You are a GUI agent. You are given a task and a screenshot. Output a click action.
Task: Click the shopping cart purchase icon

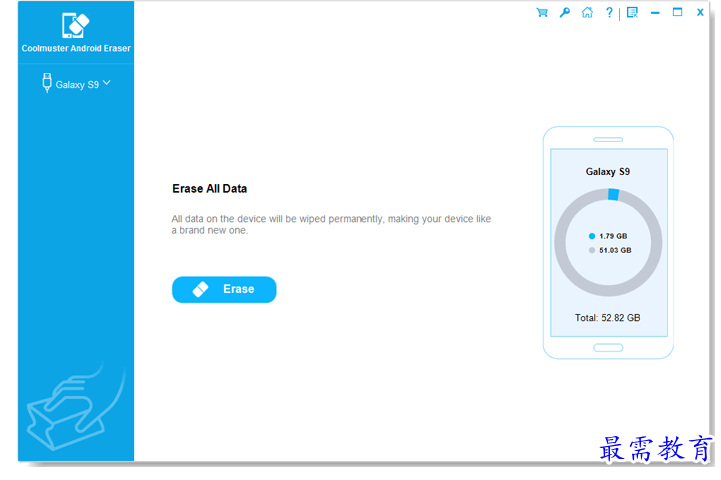[x=542, y=12]
